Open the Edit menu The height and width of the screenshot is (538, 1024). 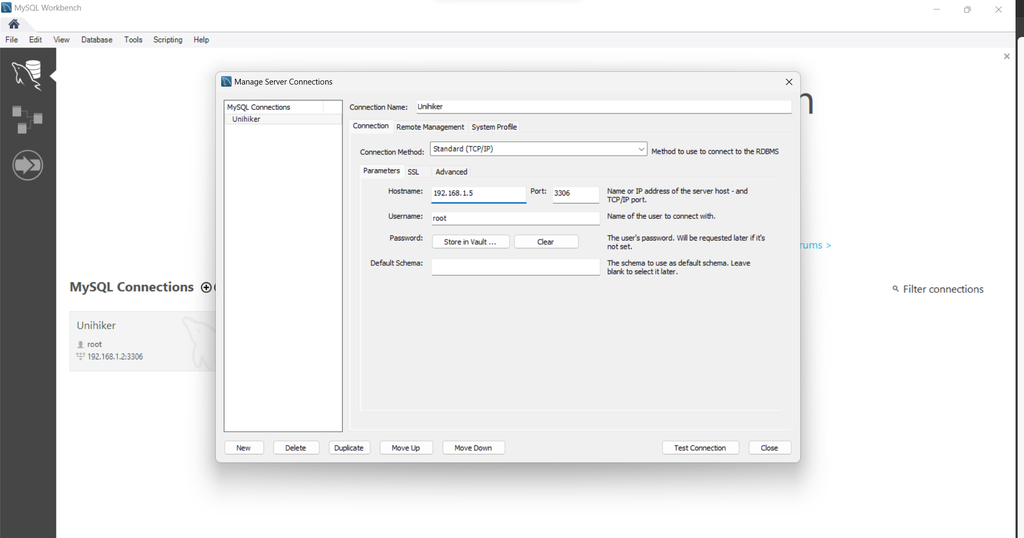(x=35, y=40)
